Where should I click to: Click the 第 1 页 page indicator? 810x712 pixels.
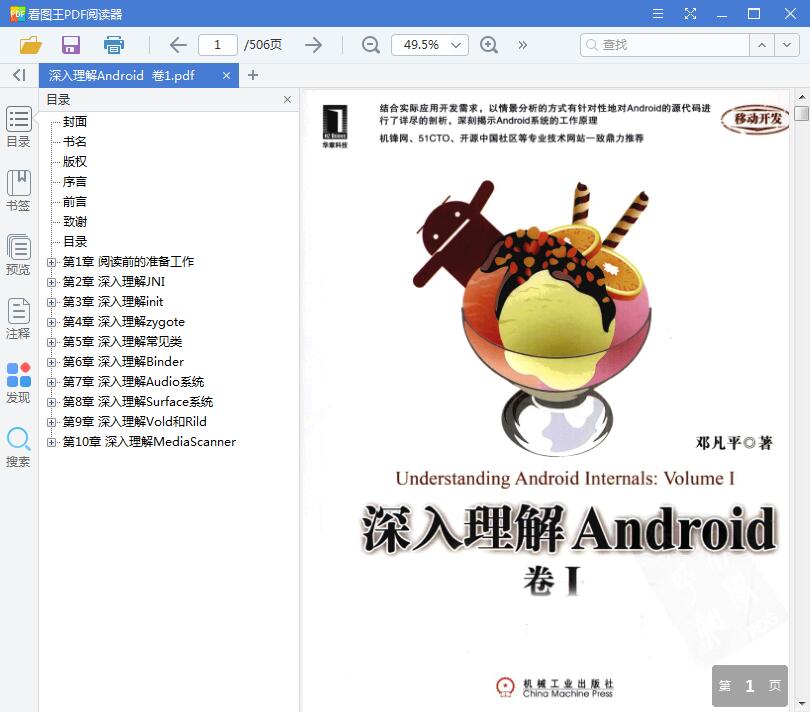tap(750, 686)
